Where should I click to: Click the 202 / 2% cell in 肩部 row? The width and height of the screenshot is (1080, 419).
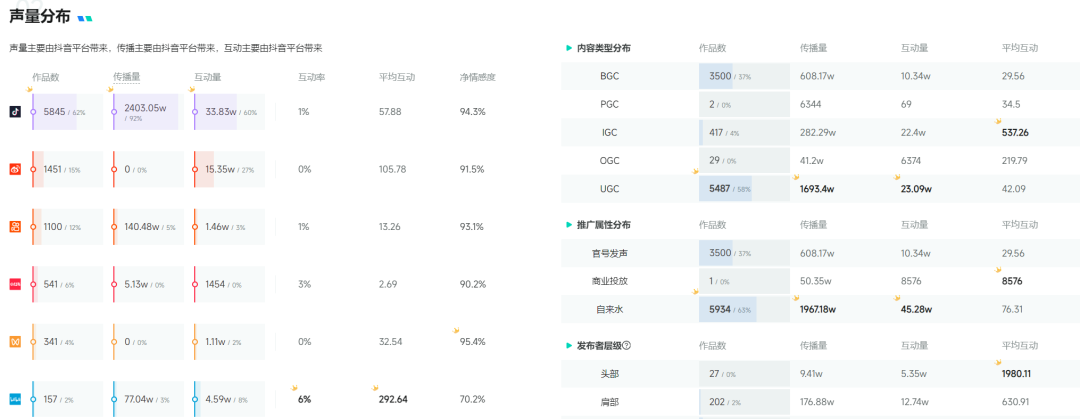(745, 402)
